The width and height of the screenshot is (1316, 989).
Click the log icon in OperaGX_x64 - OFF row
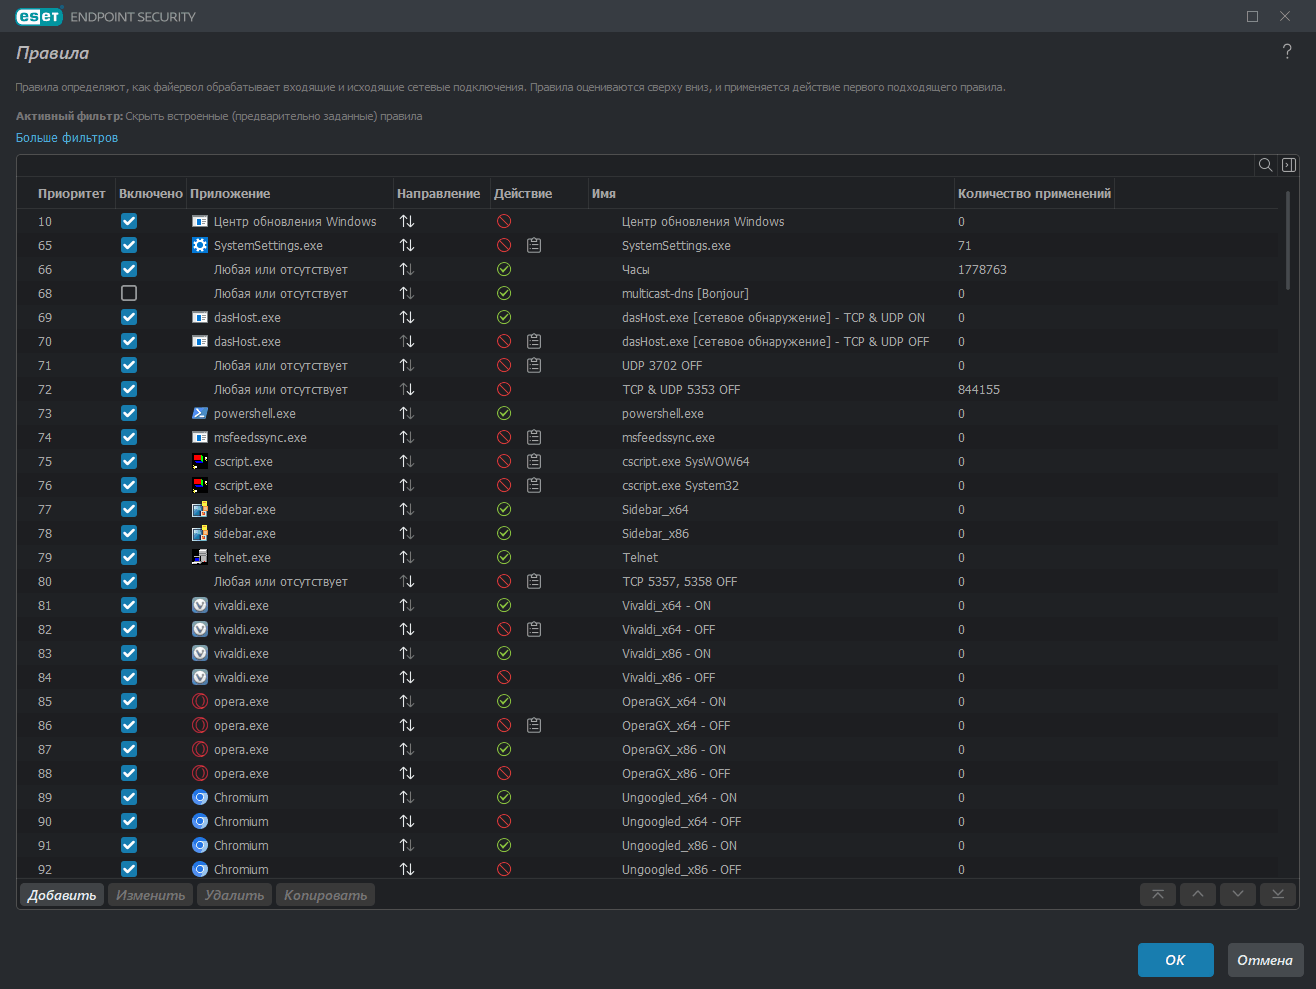point(534,725)
